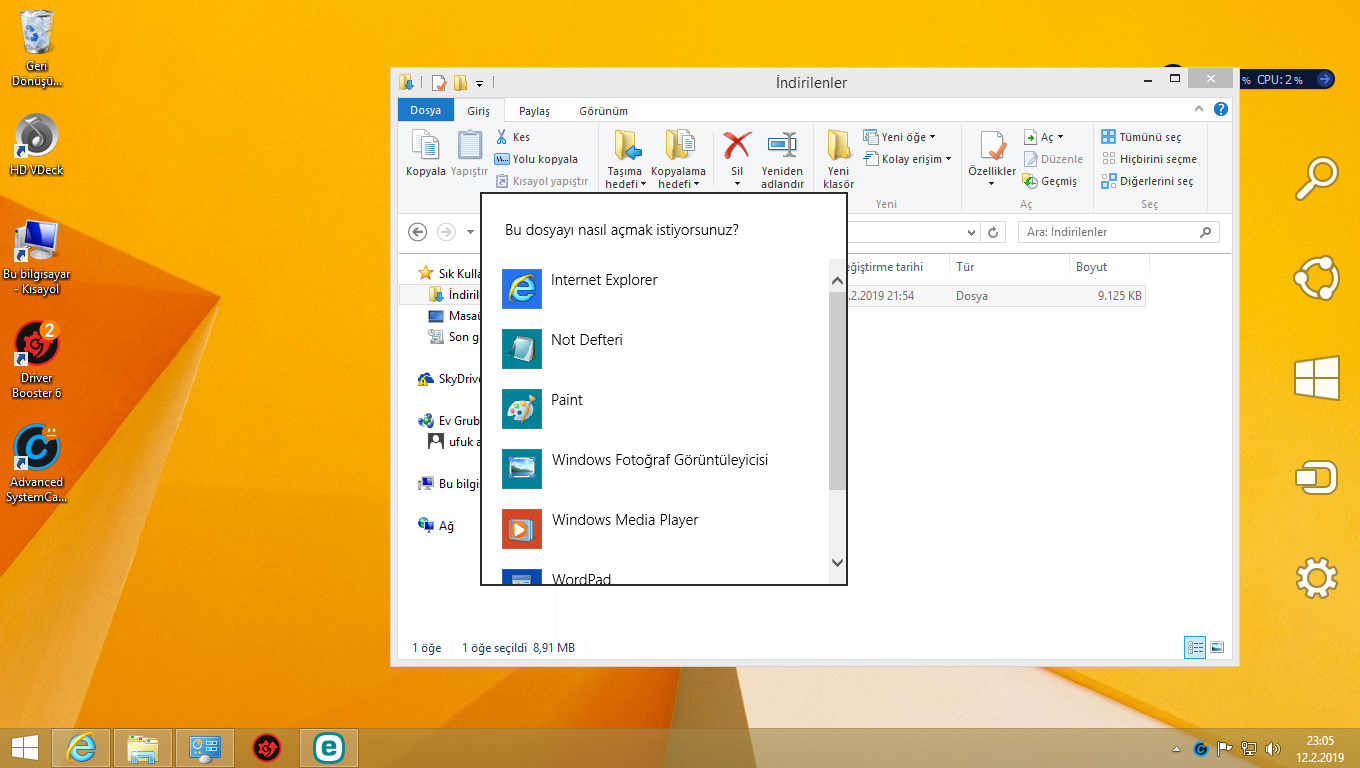Choose the Windows Media Player icon
1360x768 pixels.
[522, 529]
